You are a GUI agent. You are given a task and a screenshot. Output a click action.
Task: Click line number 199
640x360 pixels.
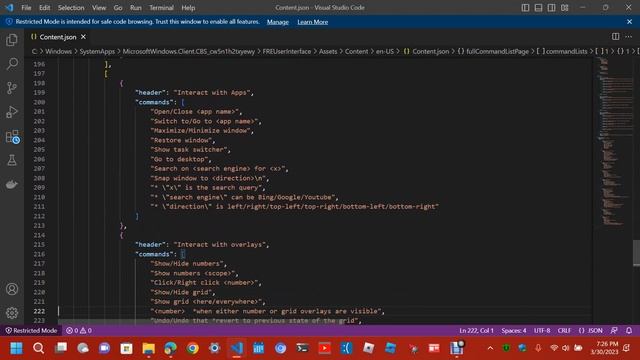point(39,93)
